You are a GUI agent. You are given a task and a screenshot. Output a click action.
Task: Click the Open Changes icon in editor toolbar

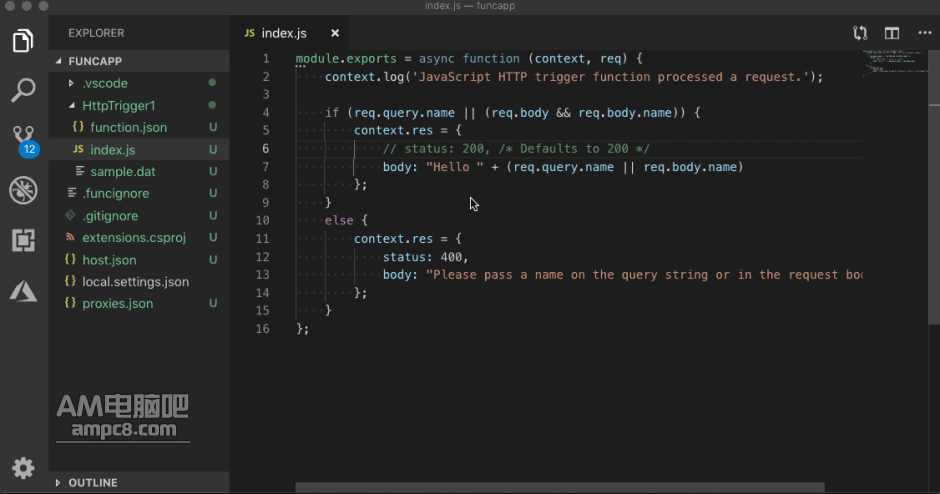click(x=860, y=33)
